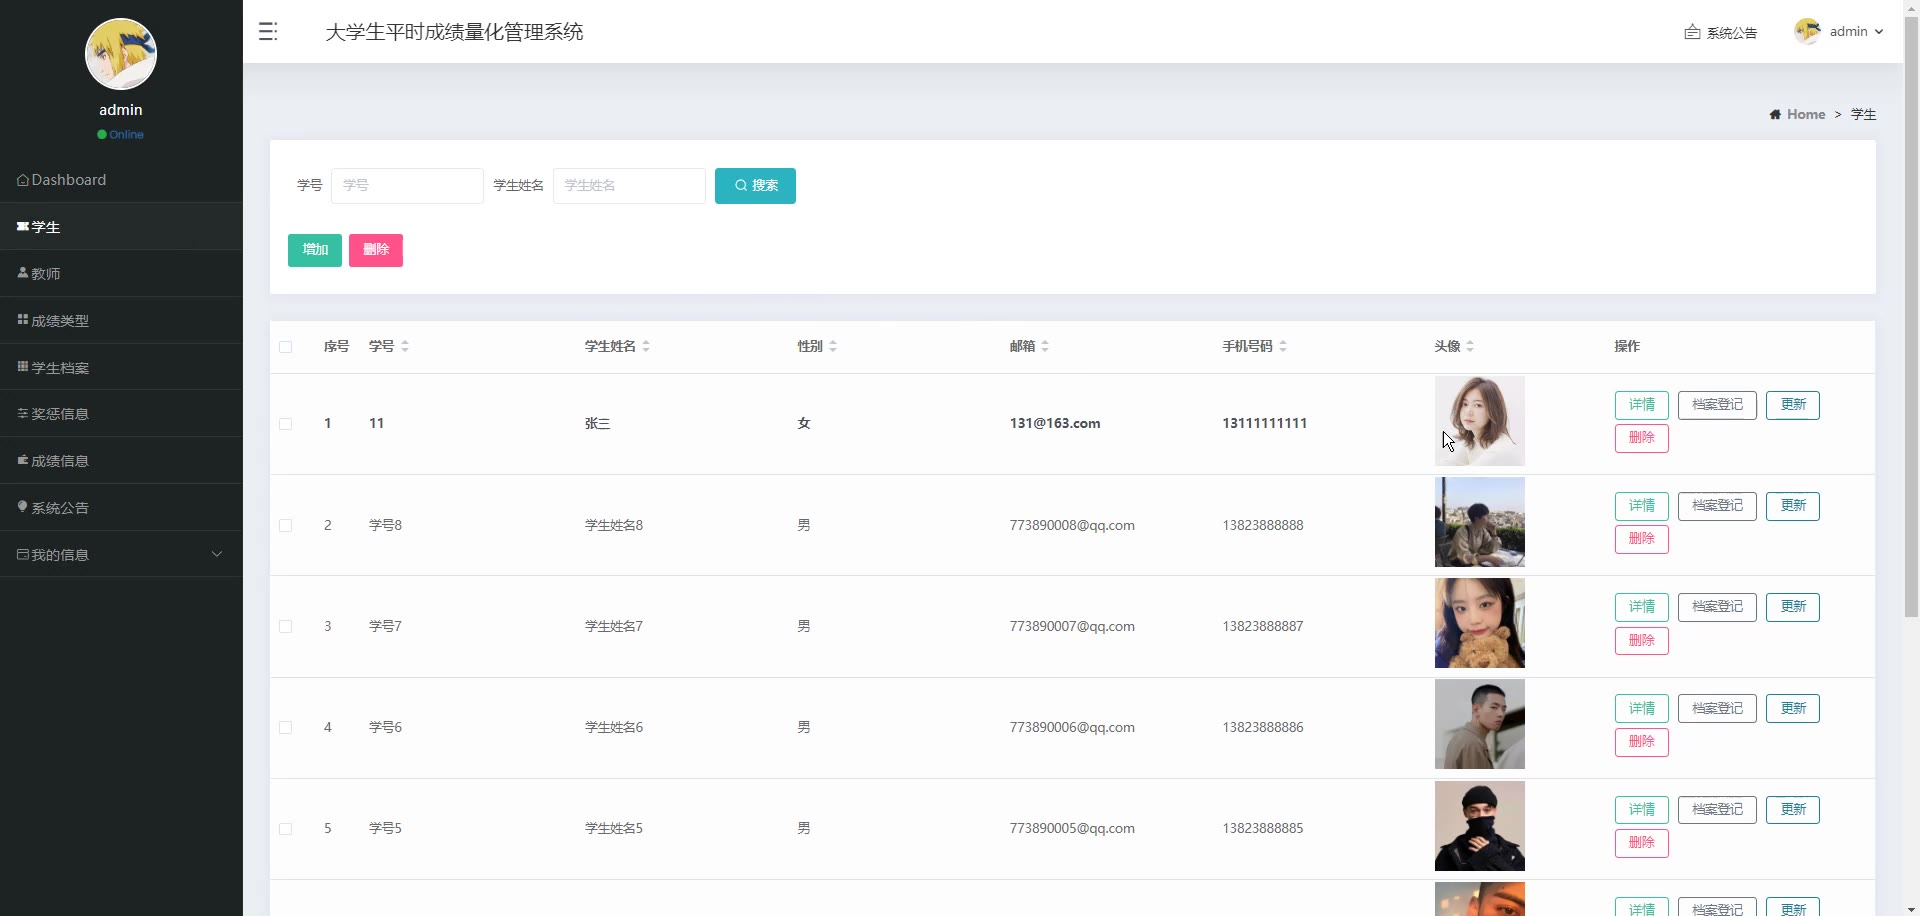Focus the 学生姓名 search input field
The width and height of the screenshot is (1920, 916).
click(x=629, y=186)
